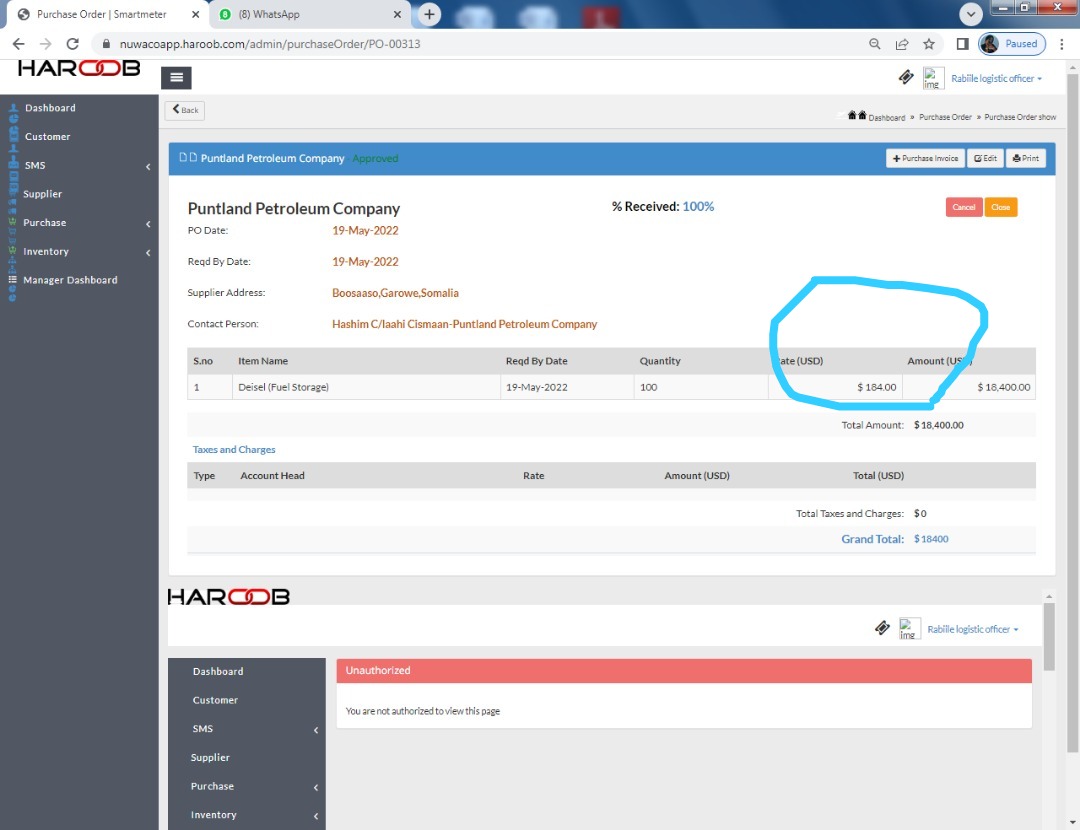
Task: Open Customer in the nested page sidebar
Action: coord(215,701)
